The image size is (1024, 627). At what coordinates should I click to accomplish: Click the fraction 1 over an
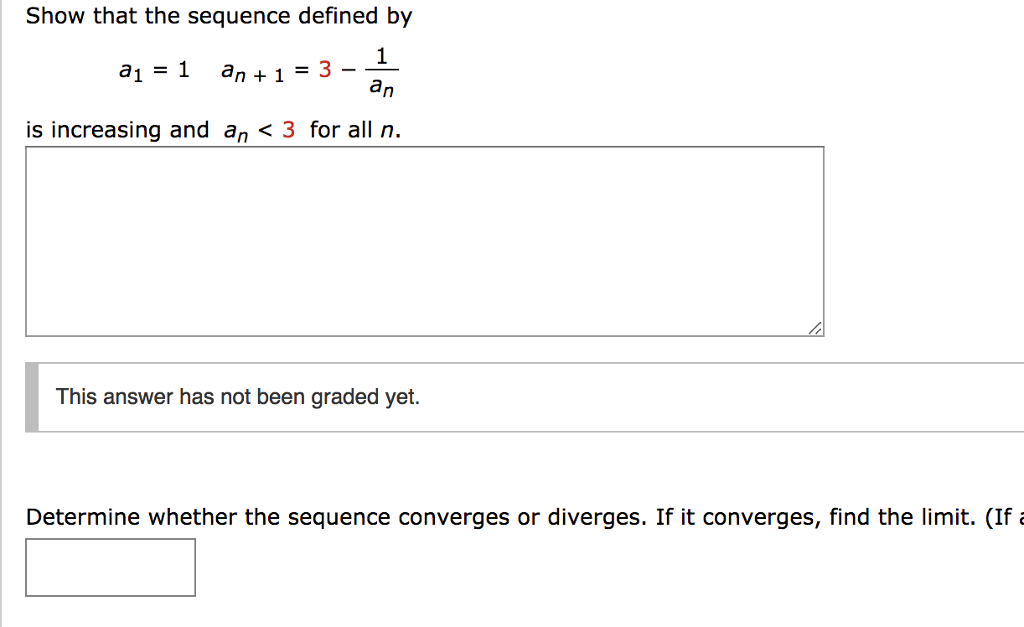tap(382, 70)
